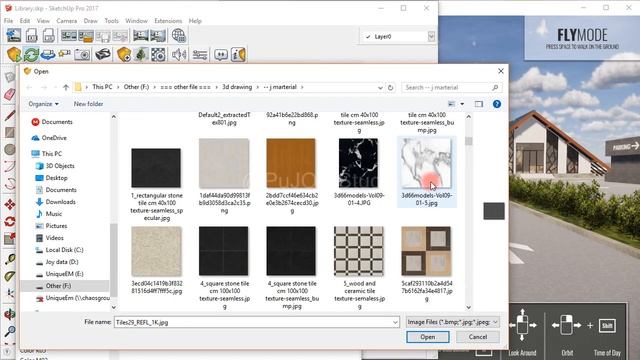Open the Camera menu
640x360 pixels.
click(67, 21)
